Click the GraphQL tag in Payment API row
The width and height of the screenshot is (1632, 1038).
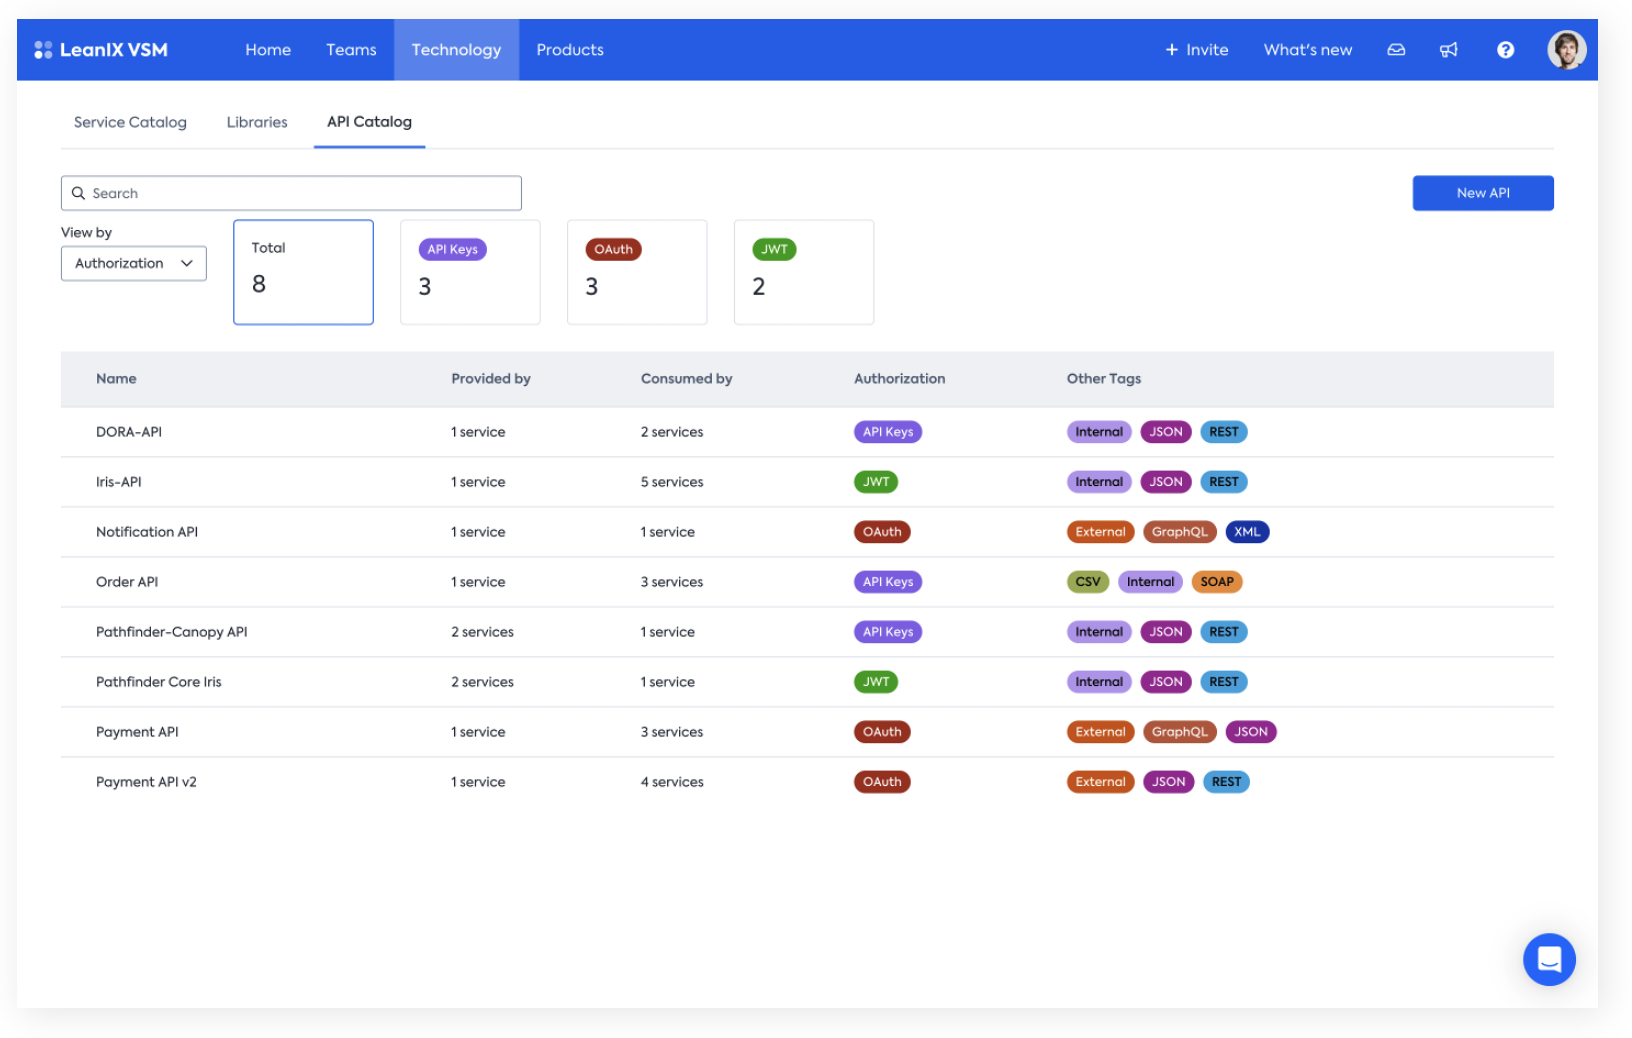pyautogui.click(x=1180, y=732)
